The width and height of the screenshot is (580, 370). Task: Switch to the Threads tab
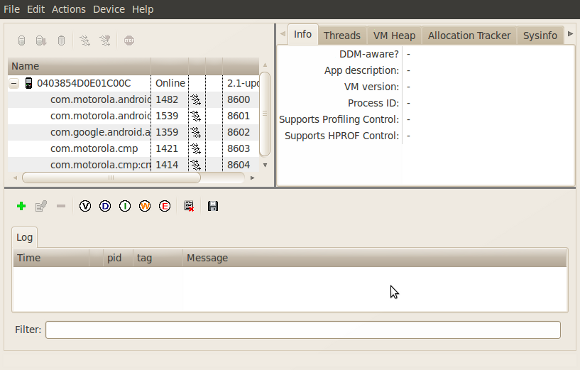point(342,36)
